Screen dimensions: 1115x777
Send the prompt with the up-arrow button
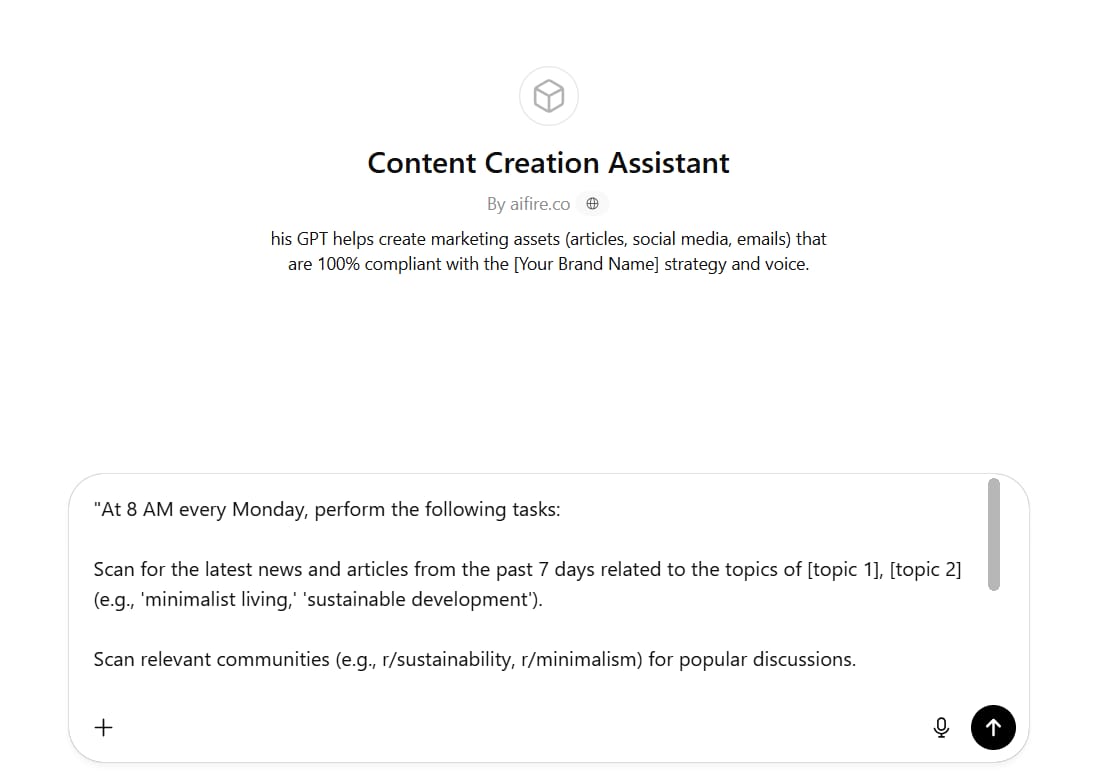[993, 727]
